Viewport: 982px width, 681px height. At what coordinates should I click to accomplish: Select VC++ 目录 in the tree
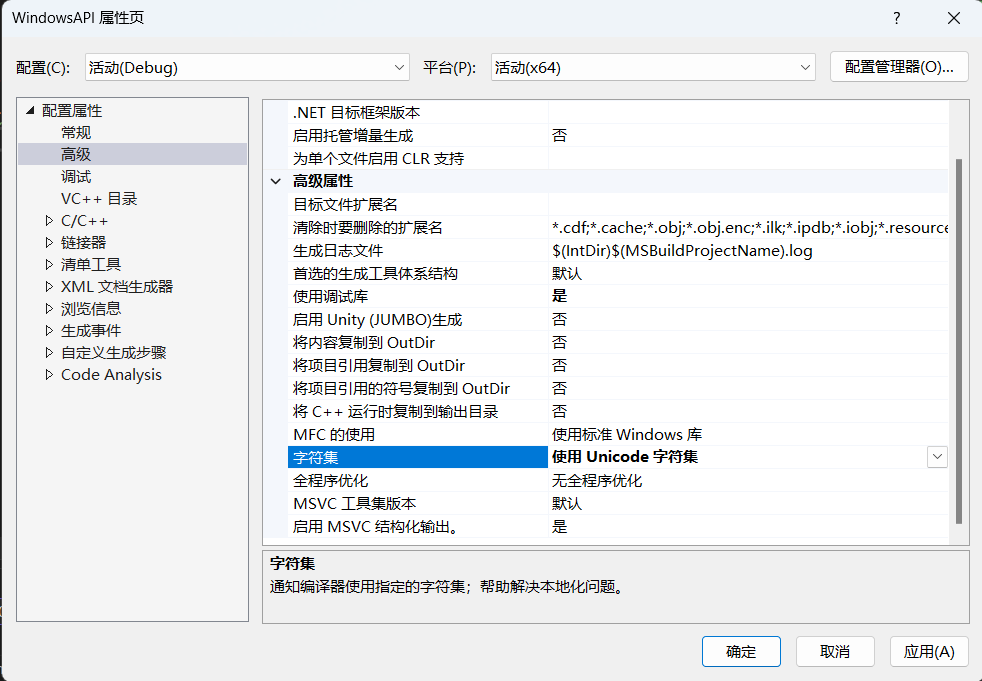(99, 199)
